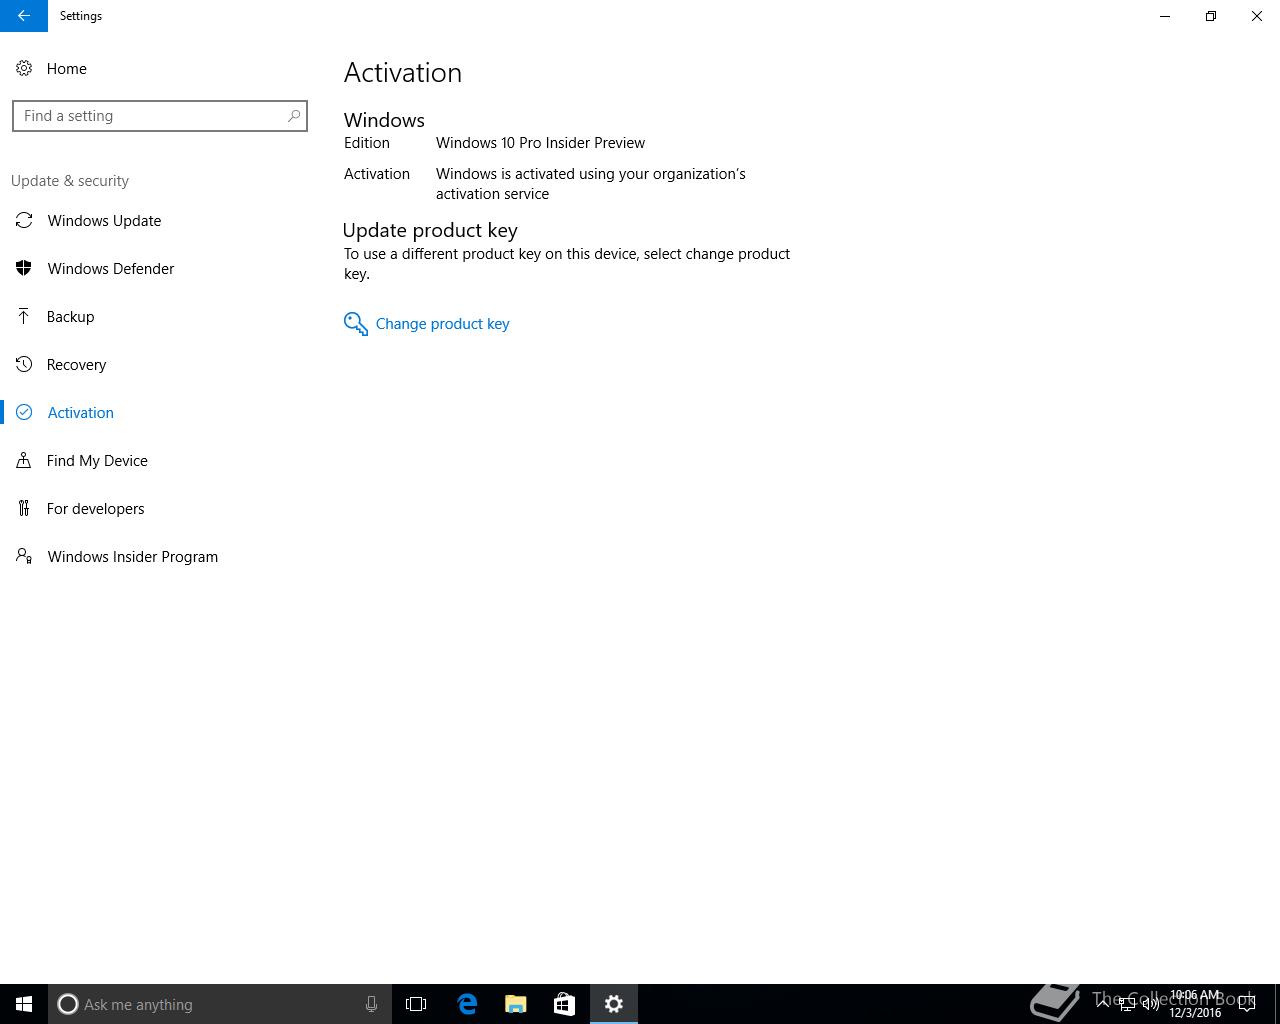Screen dimensions: 1280x1024
Task: Click the taskbar clock showing 12/3/2016
Action: (x=1195, y=1004)
